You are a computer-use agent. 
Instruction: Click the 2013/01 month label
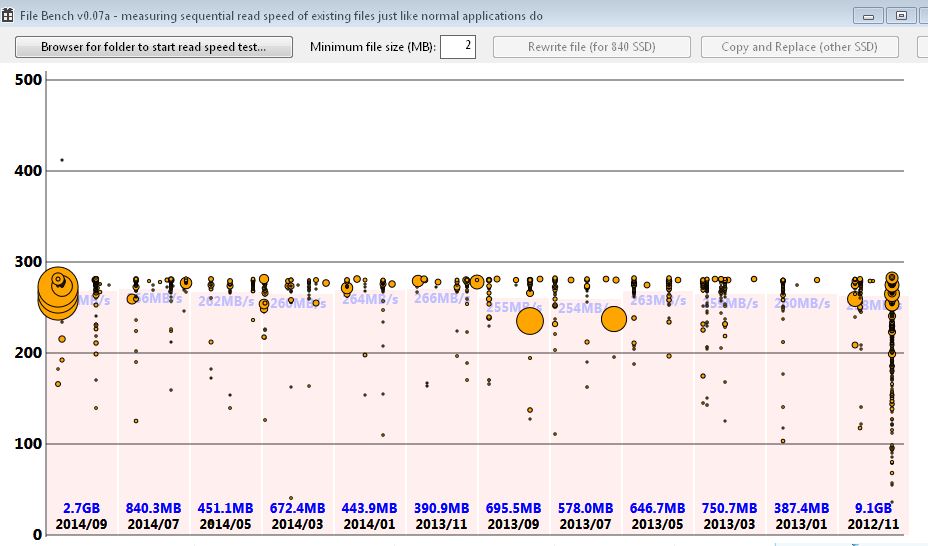[x=801, y=524]
